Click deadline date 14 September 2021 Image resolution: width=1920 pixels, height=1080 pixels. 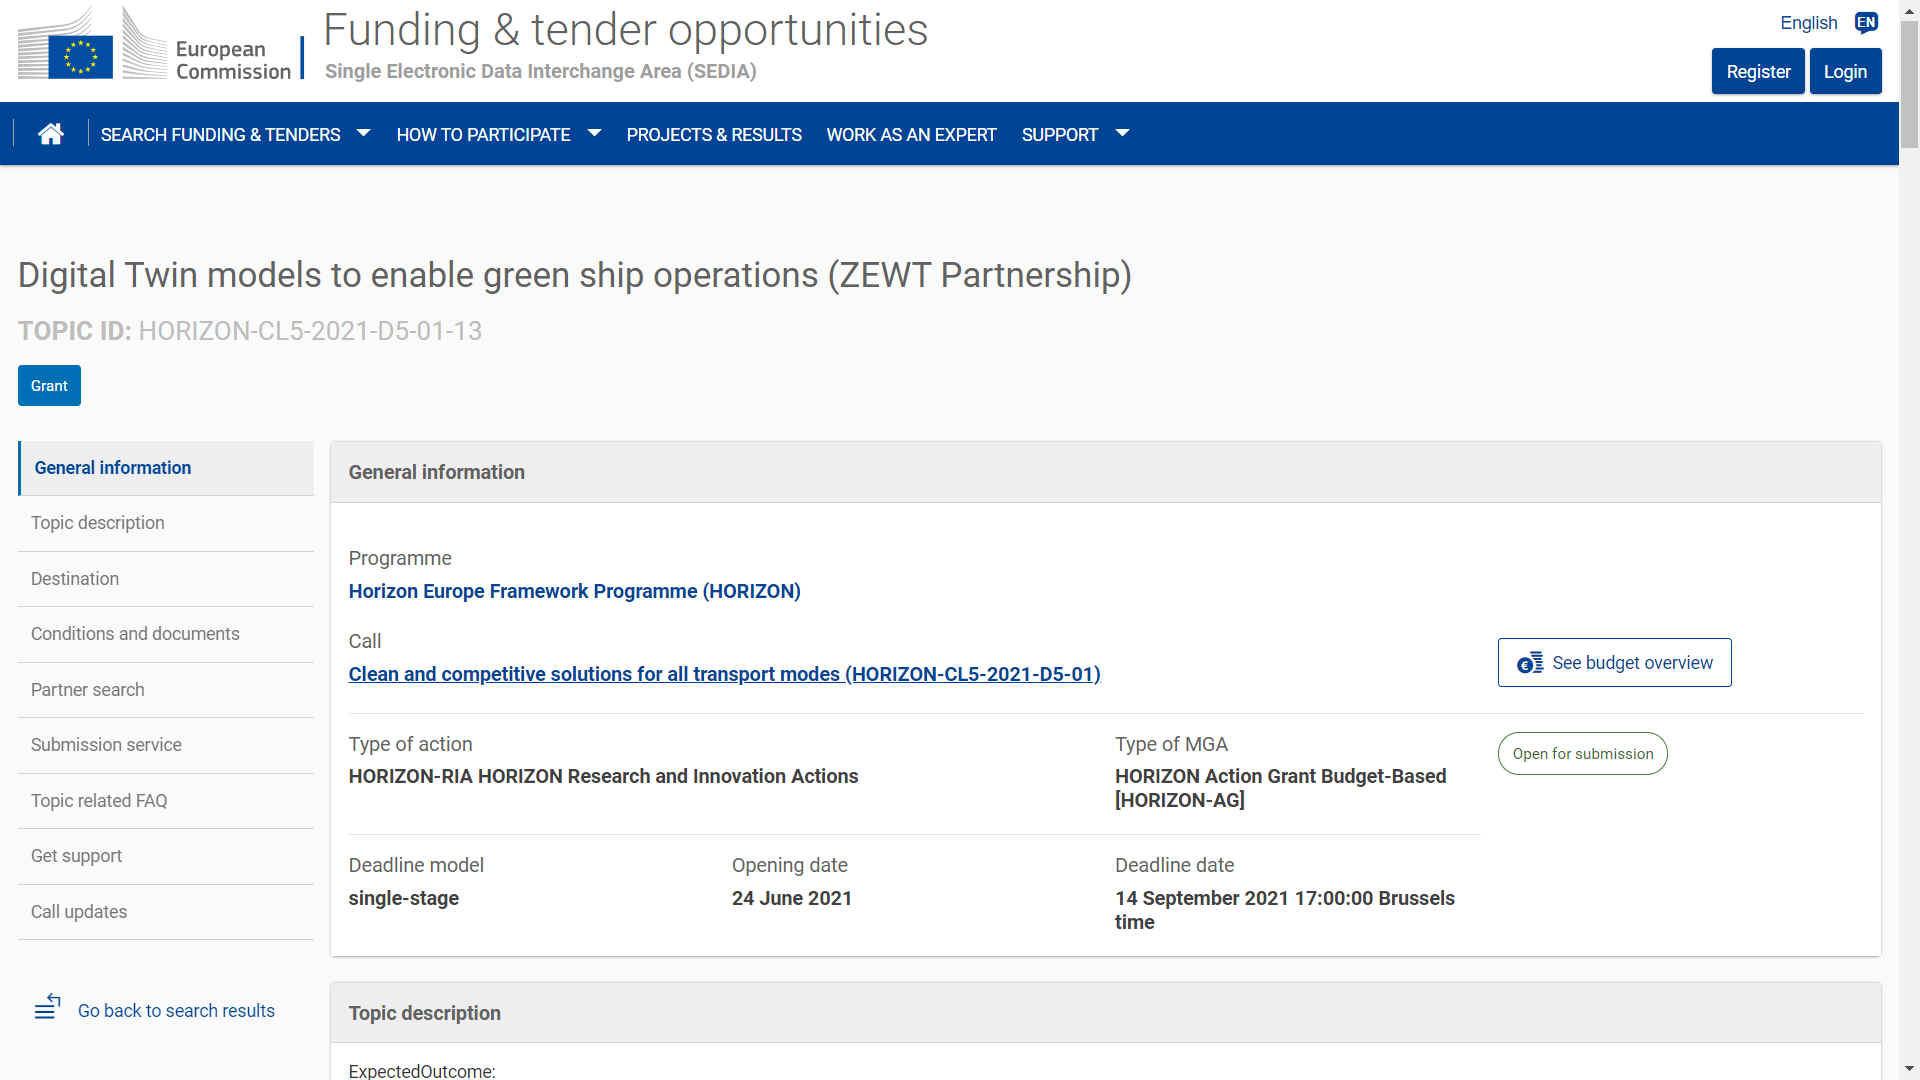(1285, 910)
